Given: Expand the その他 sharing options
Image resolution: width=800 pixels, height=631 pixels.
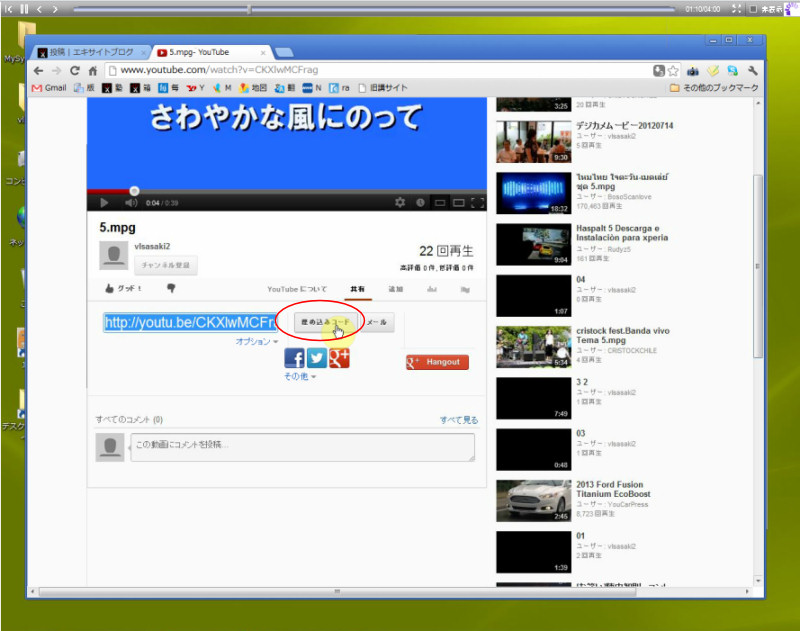Looking at the screenshot, I should pos(299,376).
